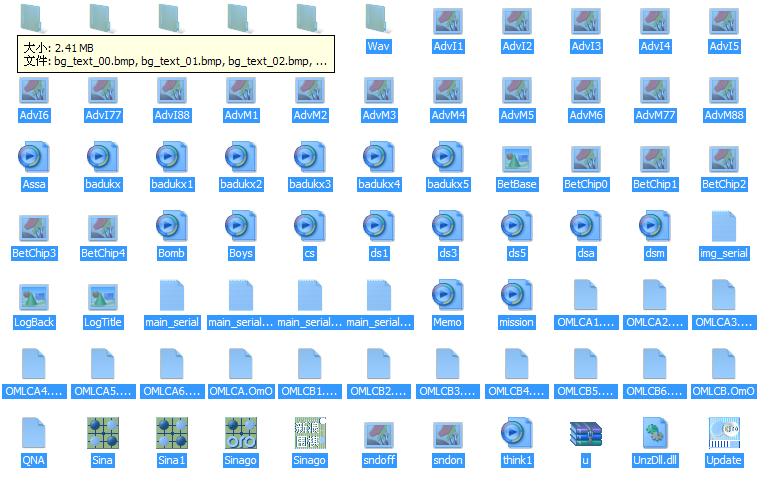Viewport: 771px width, 485px height.
Task: Select the AdvM88 image file icon
Action: tap(724, 91)
